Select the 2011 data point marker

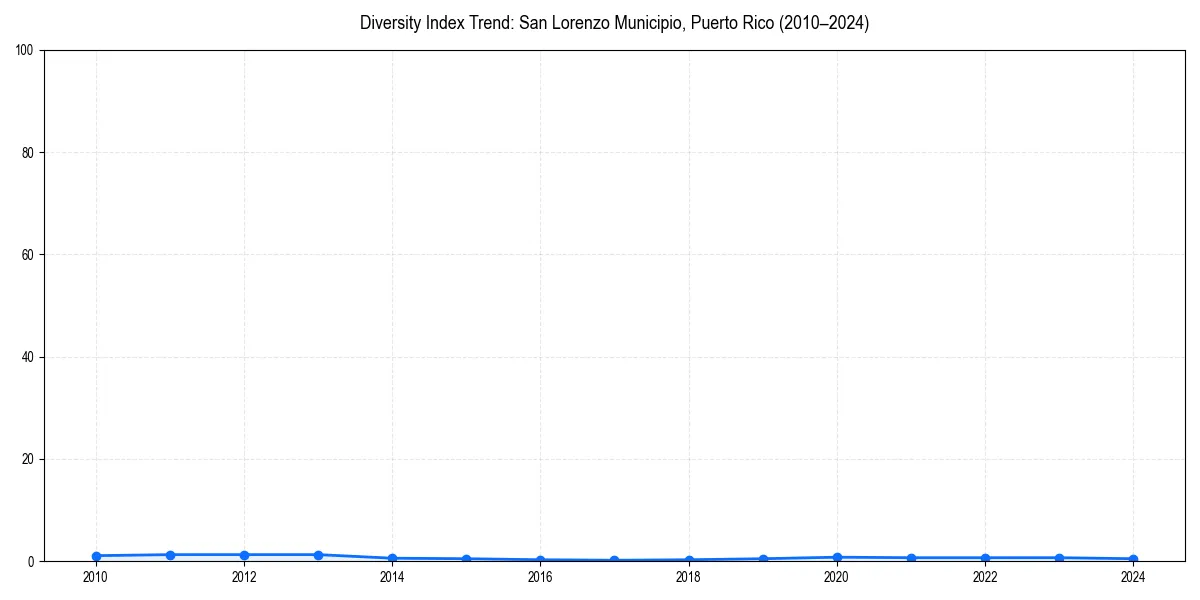(x=169, y=553)
